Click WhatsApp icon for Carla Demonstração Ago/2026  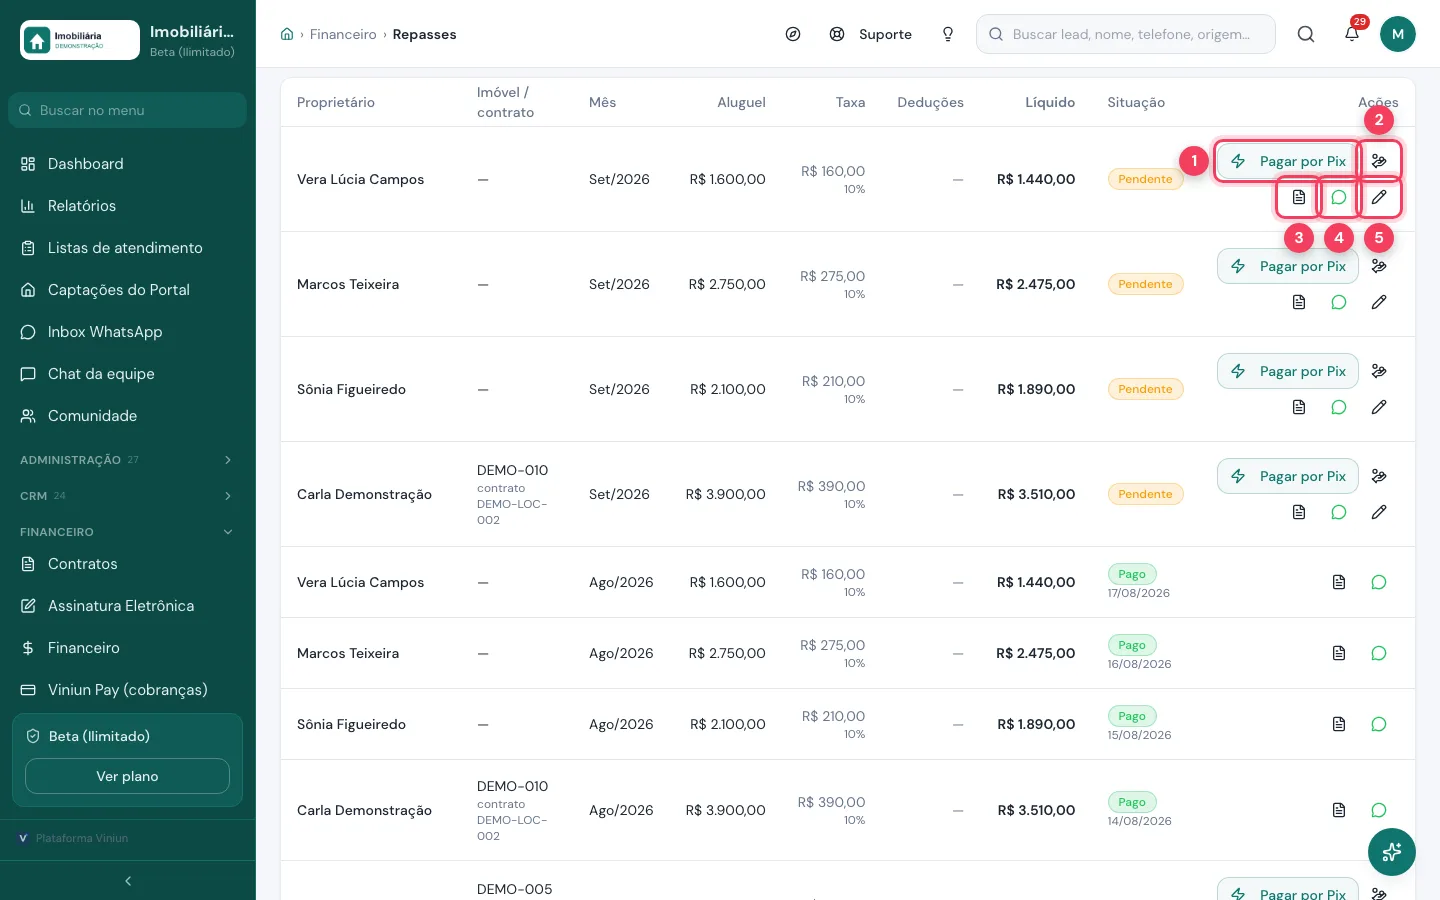tap(1379, 810)
